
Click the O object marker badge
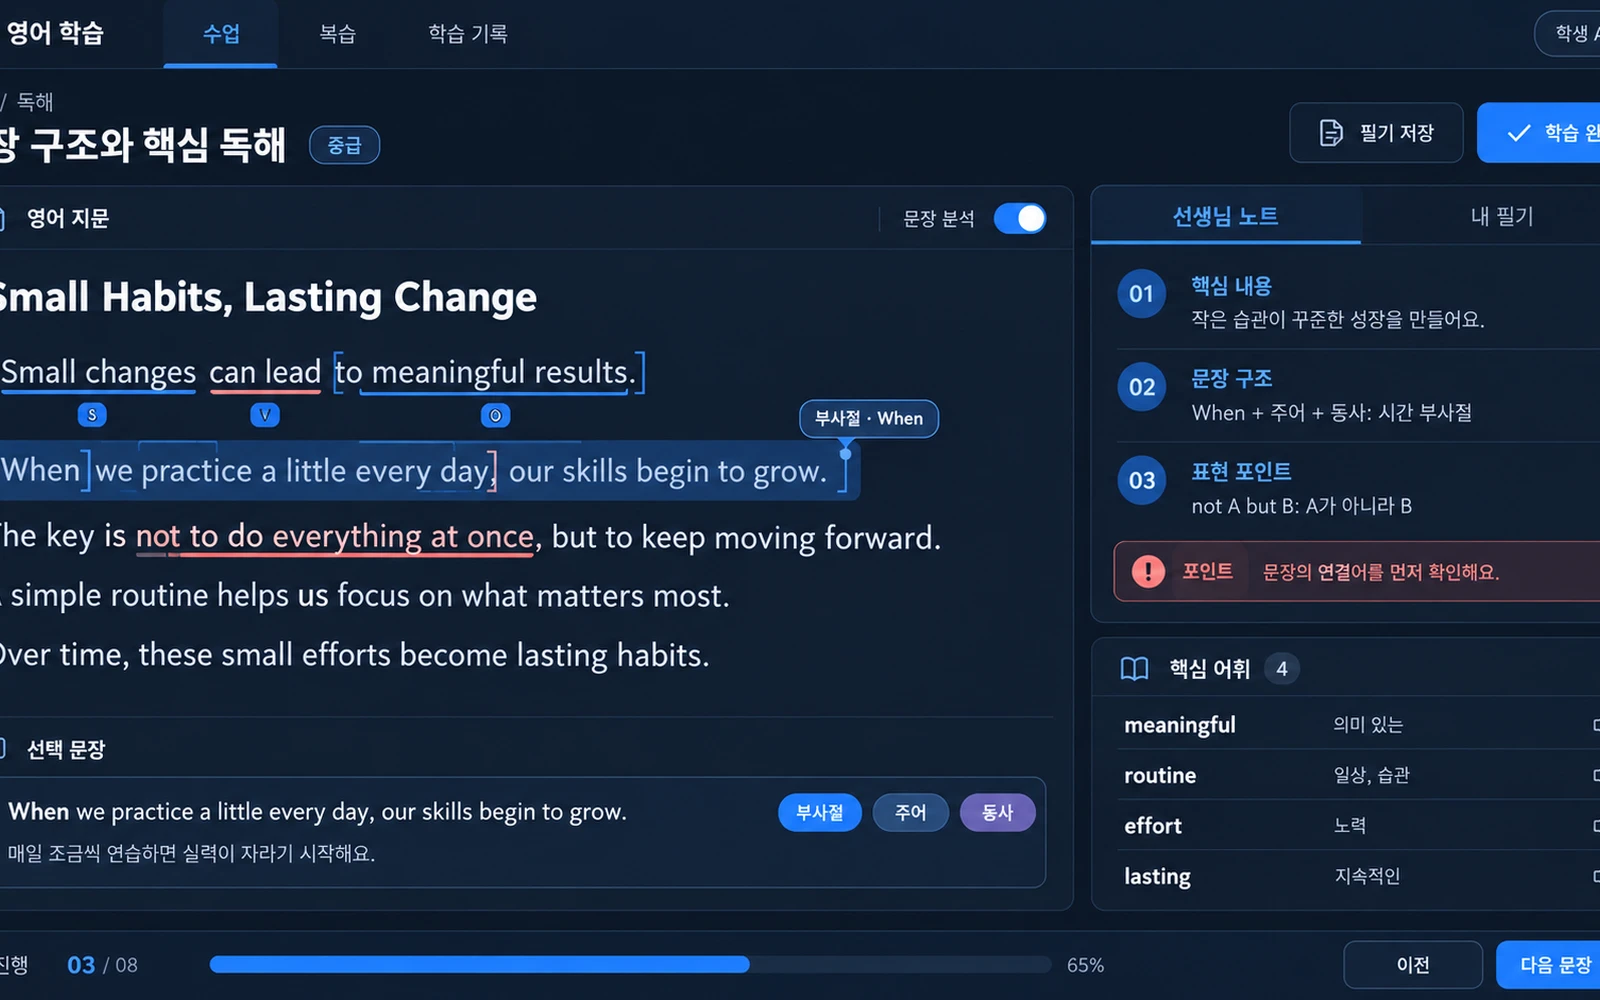pos(495,415)
